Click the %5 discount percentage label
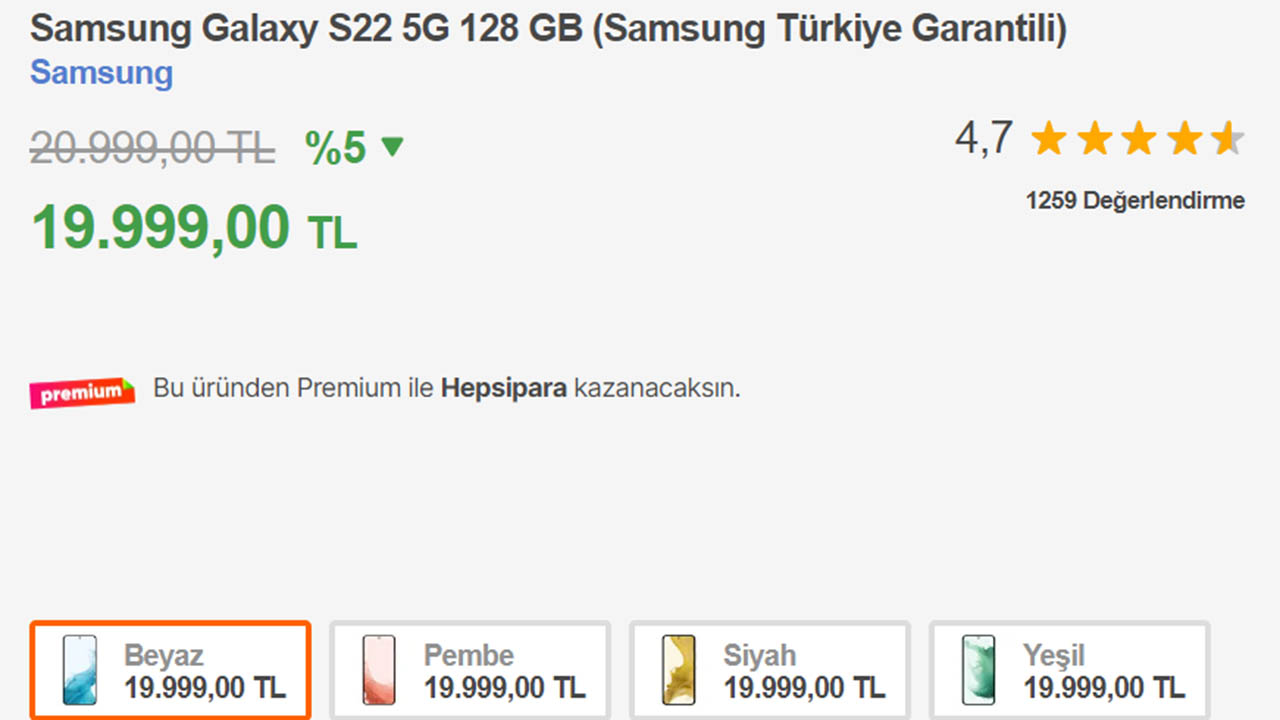1280x720 pixels. coord(336,148)
